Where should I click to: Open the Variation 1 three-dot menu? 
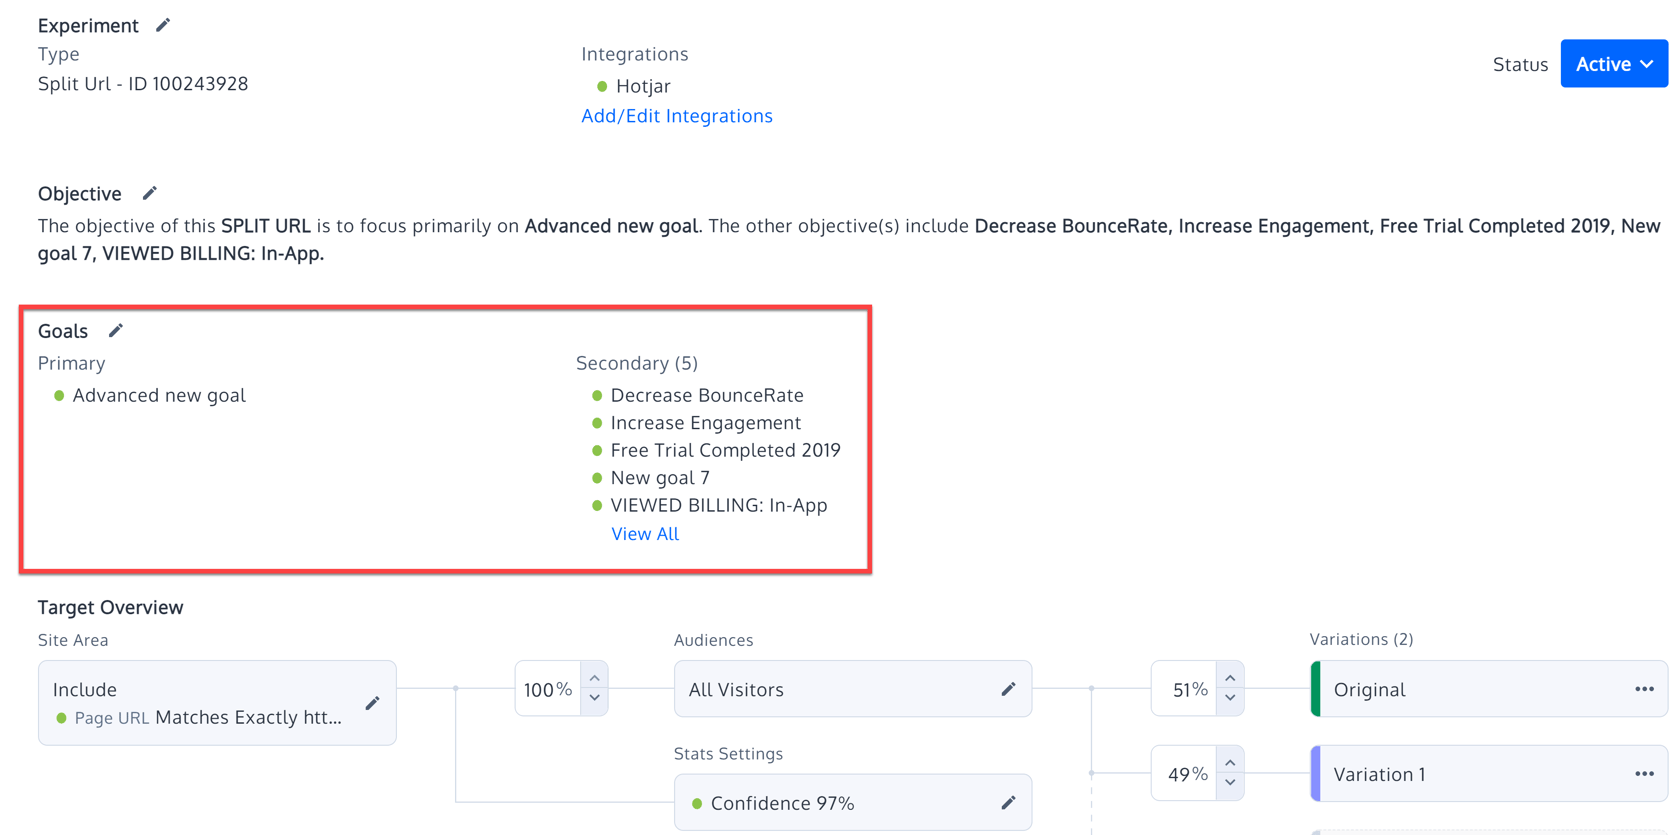coord(1644,773)
